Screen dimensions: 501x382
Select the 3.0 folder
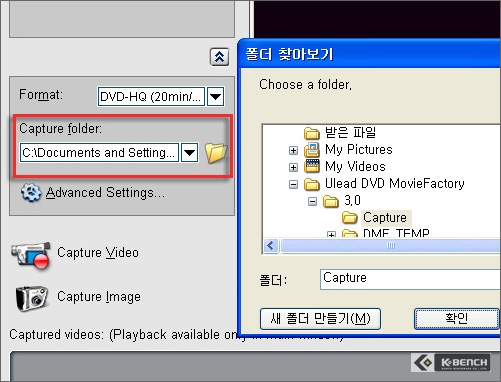tap(352, 200)
